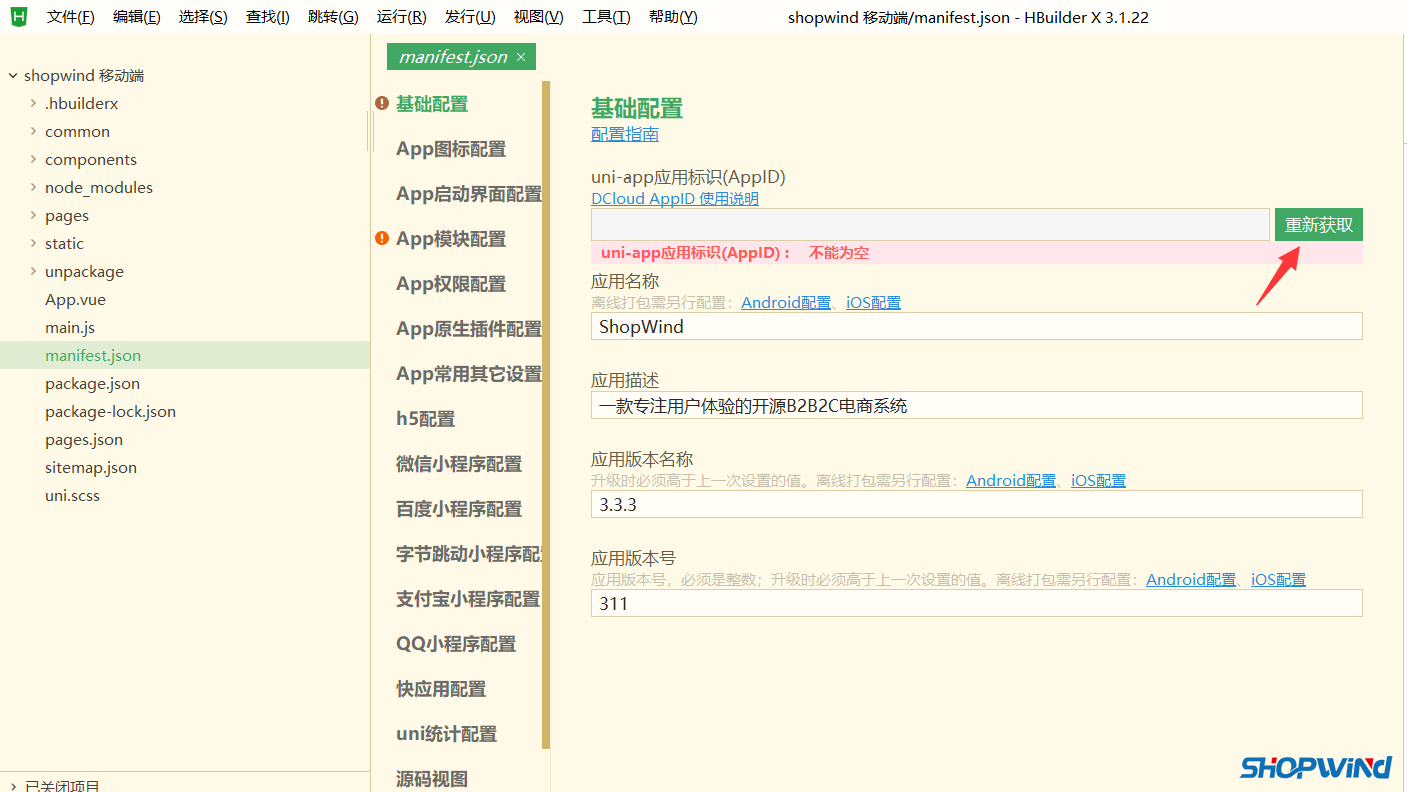
Task: Select 基础配置 in the settings list
Action: 432,104
